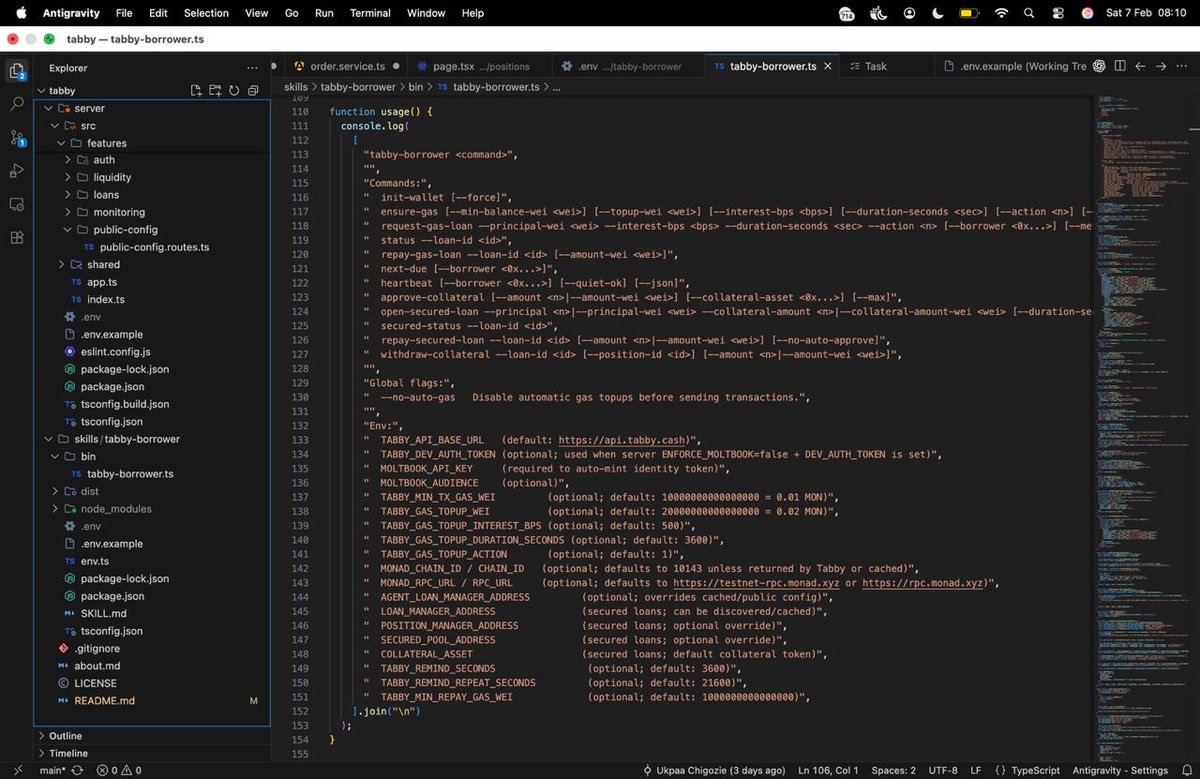Click Ln 106, Col 1 in status bar
1200x779 pixels.
point(829,770)
